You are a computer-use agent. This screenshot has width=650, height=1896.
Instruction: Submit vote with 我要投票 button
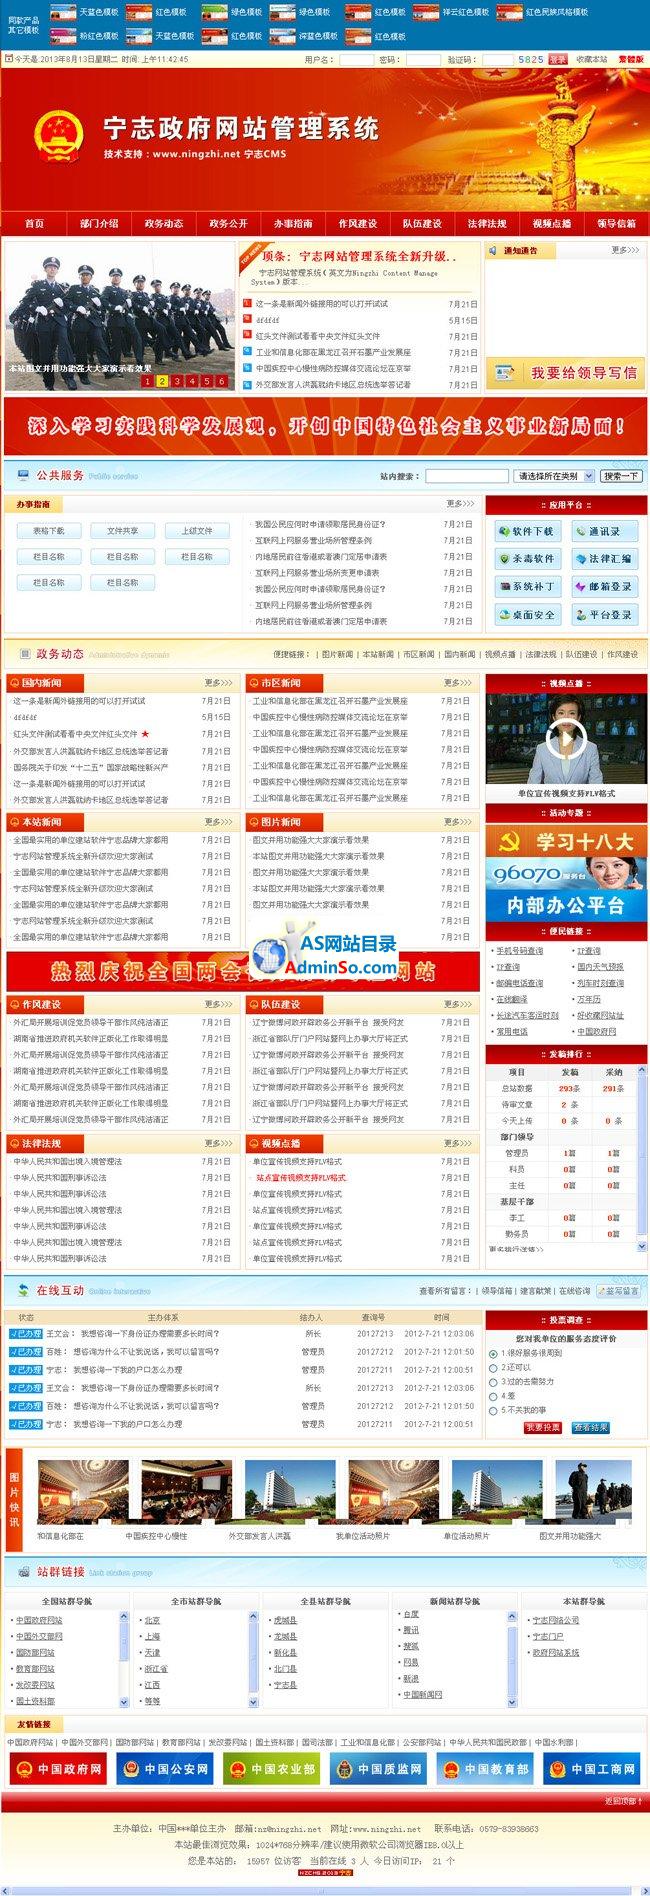click(x=543, y=1428)
